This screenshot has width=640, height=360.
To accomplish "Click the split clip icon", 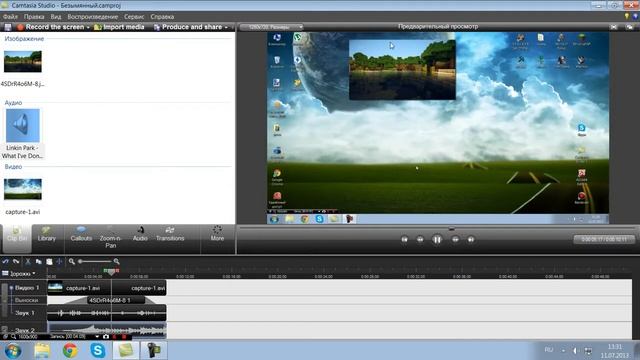I will (59, 261).
